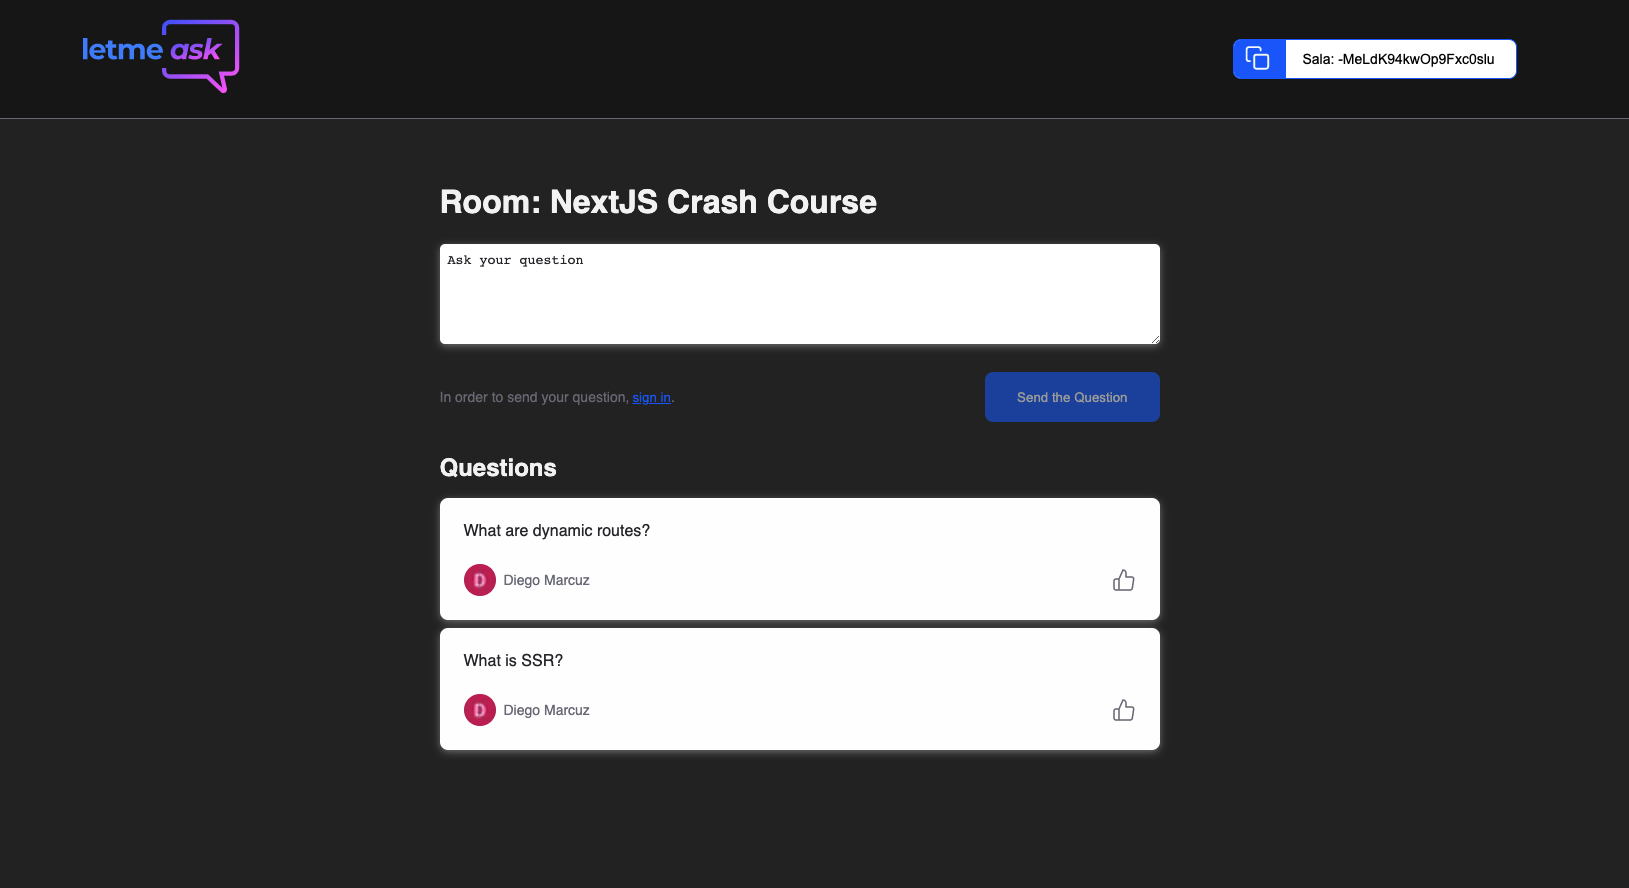
Task: Click the avatar on the dynamic routes question
Action: click(x=480, y=580)
